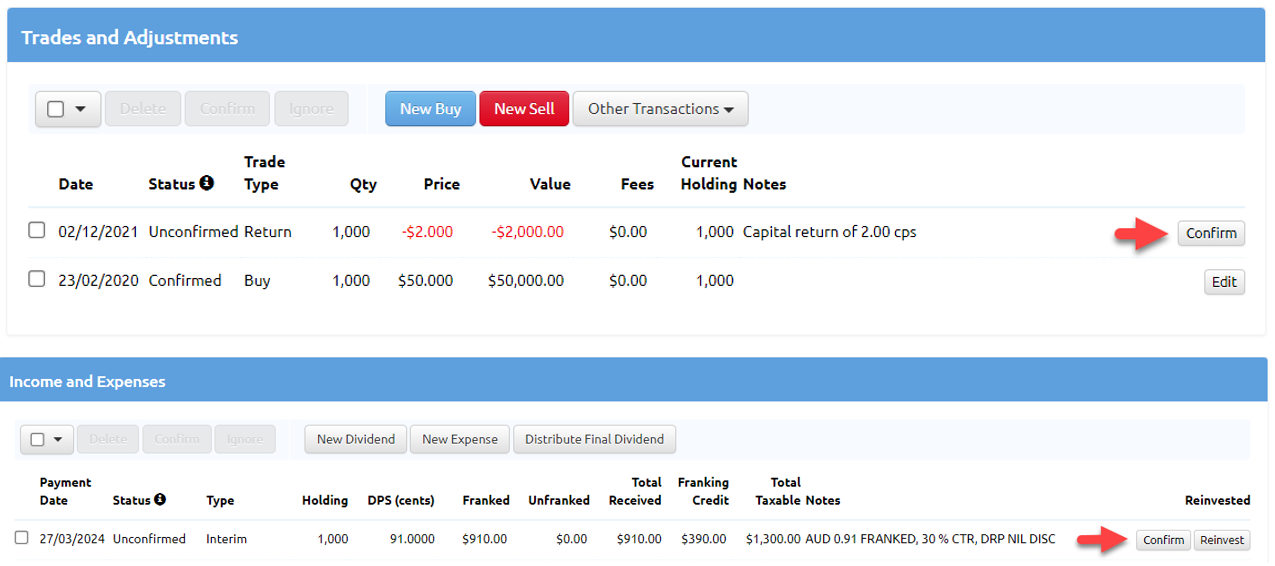Add a New Expense
1275x566 pixels.
[460, 439]
